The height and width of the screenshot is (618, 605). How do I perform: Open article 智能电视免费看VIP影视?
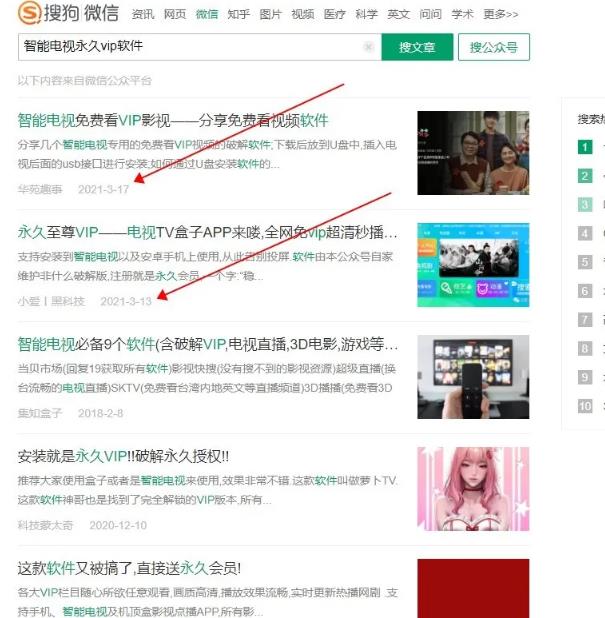tap(173, 120)
